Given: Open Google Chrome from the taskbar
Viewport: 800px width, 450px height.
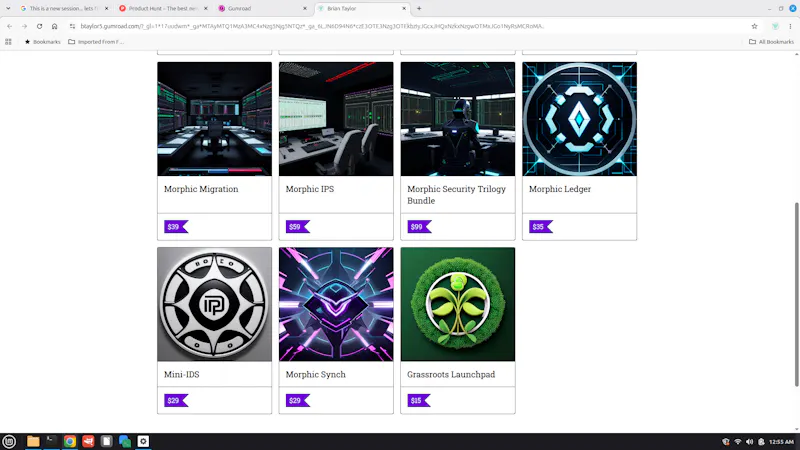Looking at the screenshot, I should coord(70,441).
